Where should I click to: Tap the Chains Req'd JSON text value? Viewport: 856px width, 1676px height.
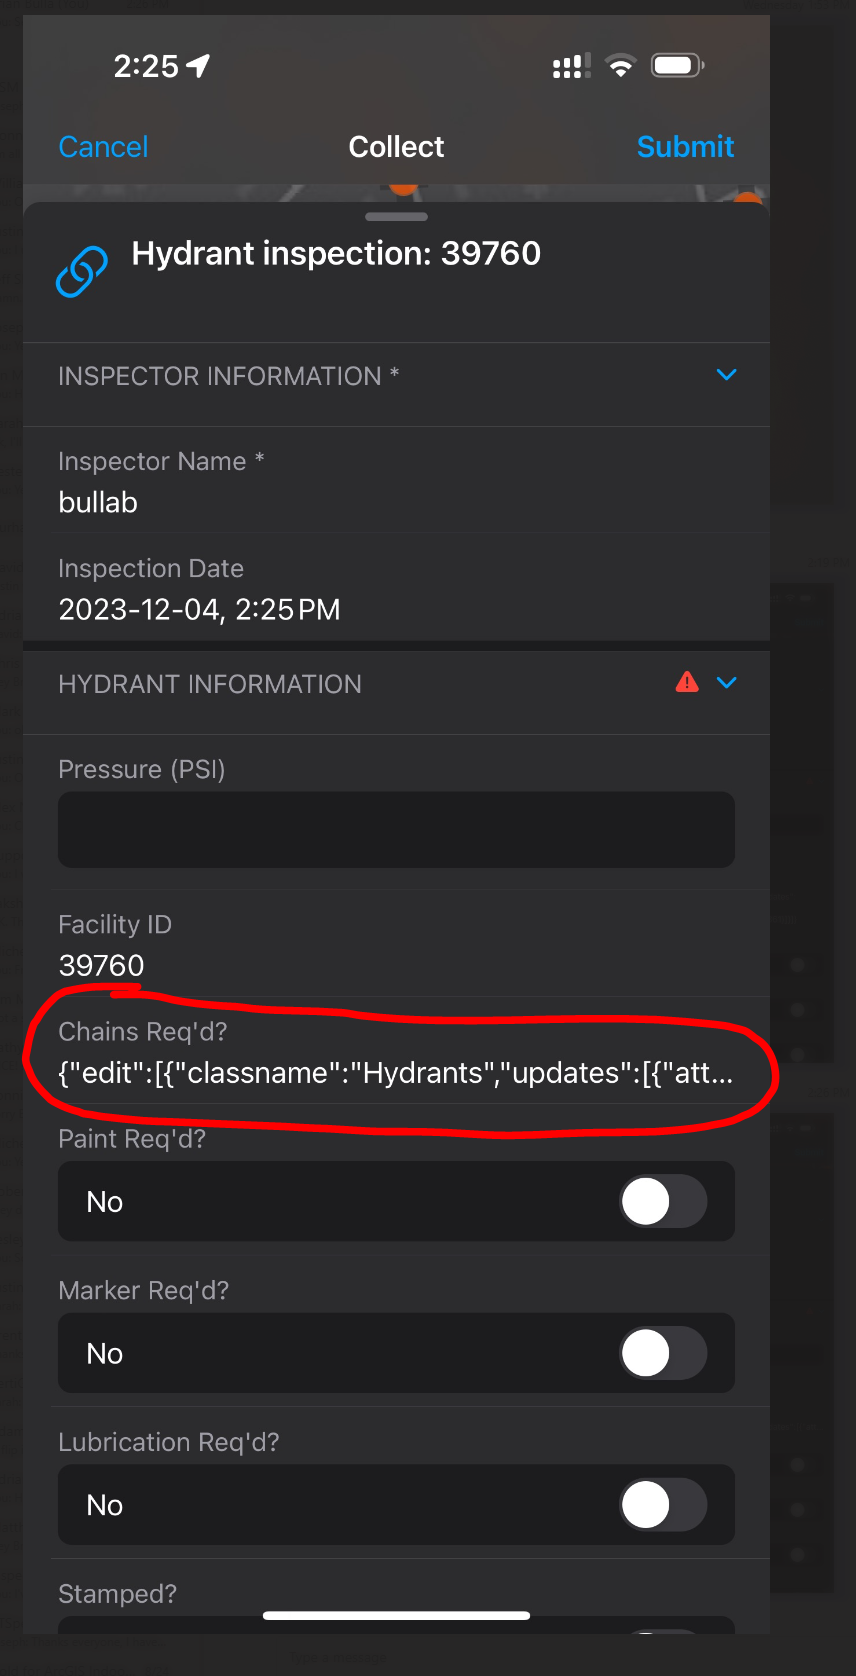(x=396, y=1073)
